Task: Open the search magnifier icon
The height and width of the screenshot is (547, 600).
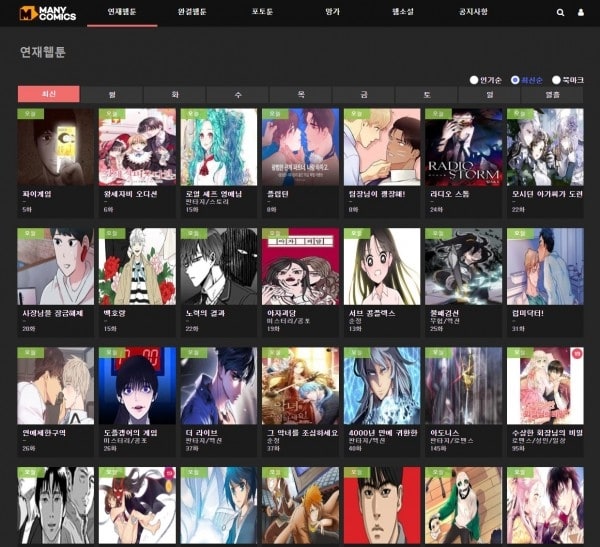Action: (x=560, y=12)
